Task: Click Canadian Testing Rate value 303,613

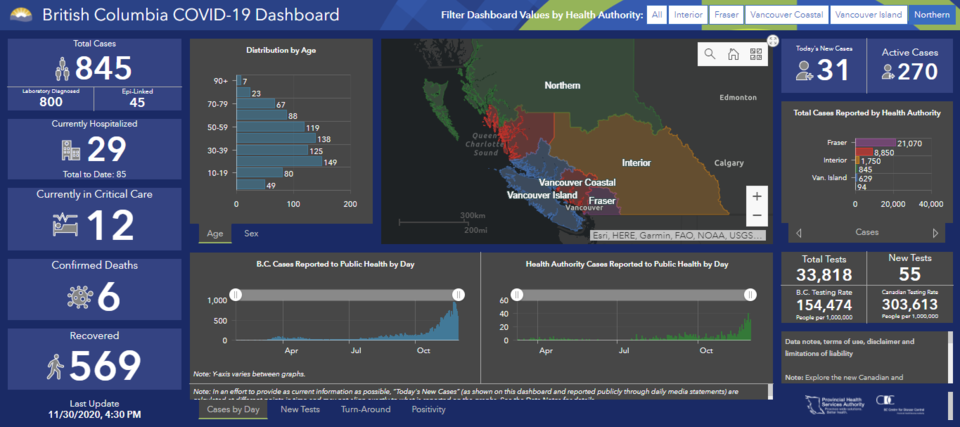Action: [910, 305]
